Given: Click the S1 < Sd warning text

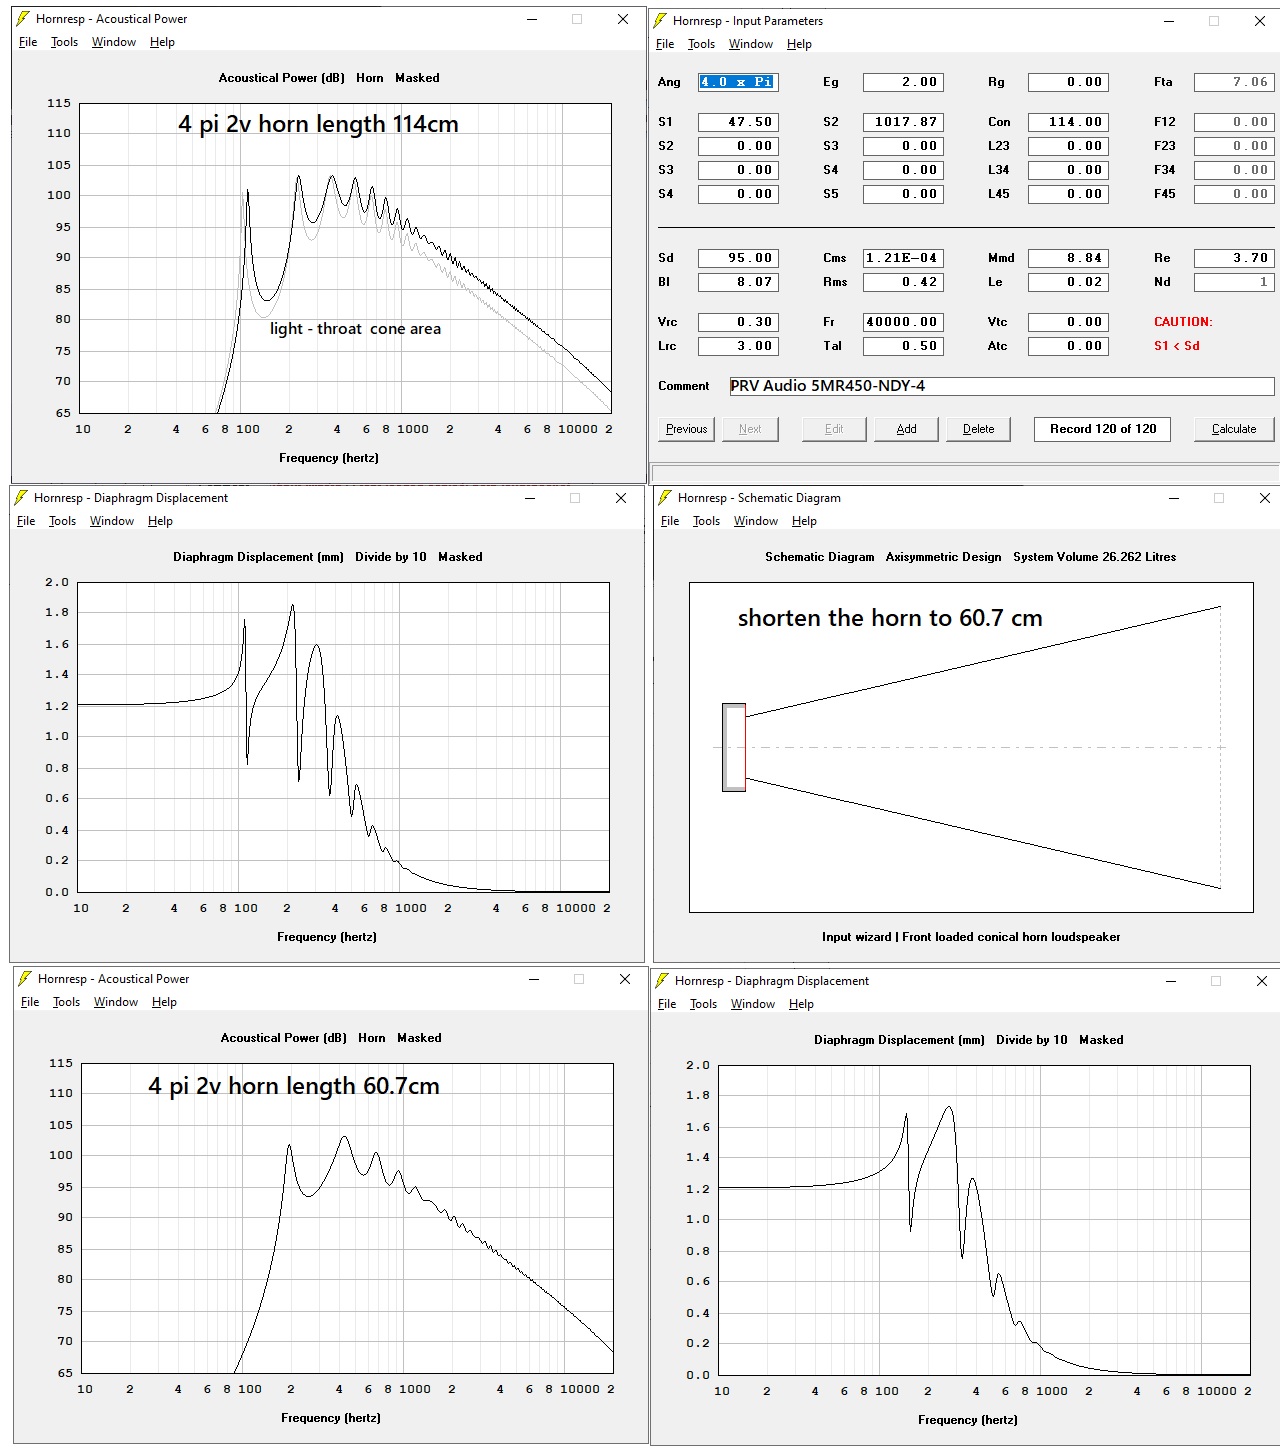Looking at the screenshot, I should point(1177,346).
